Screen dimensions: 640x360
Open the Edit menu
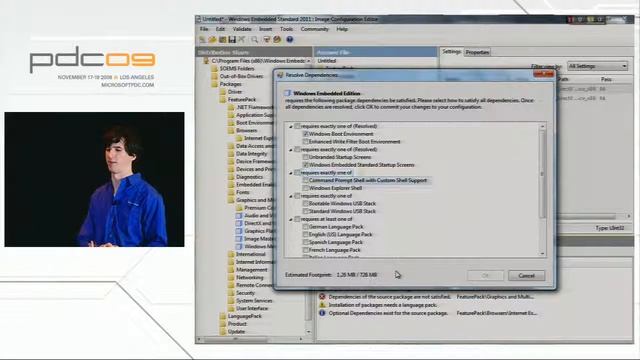pyautogui.click(x=220, y=29)
